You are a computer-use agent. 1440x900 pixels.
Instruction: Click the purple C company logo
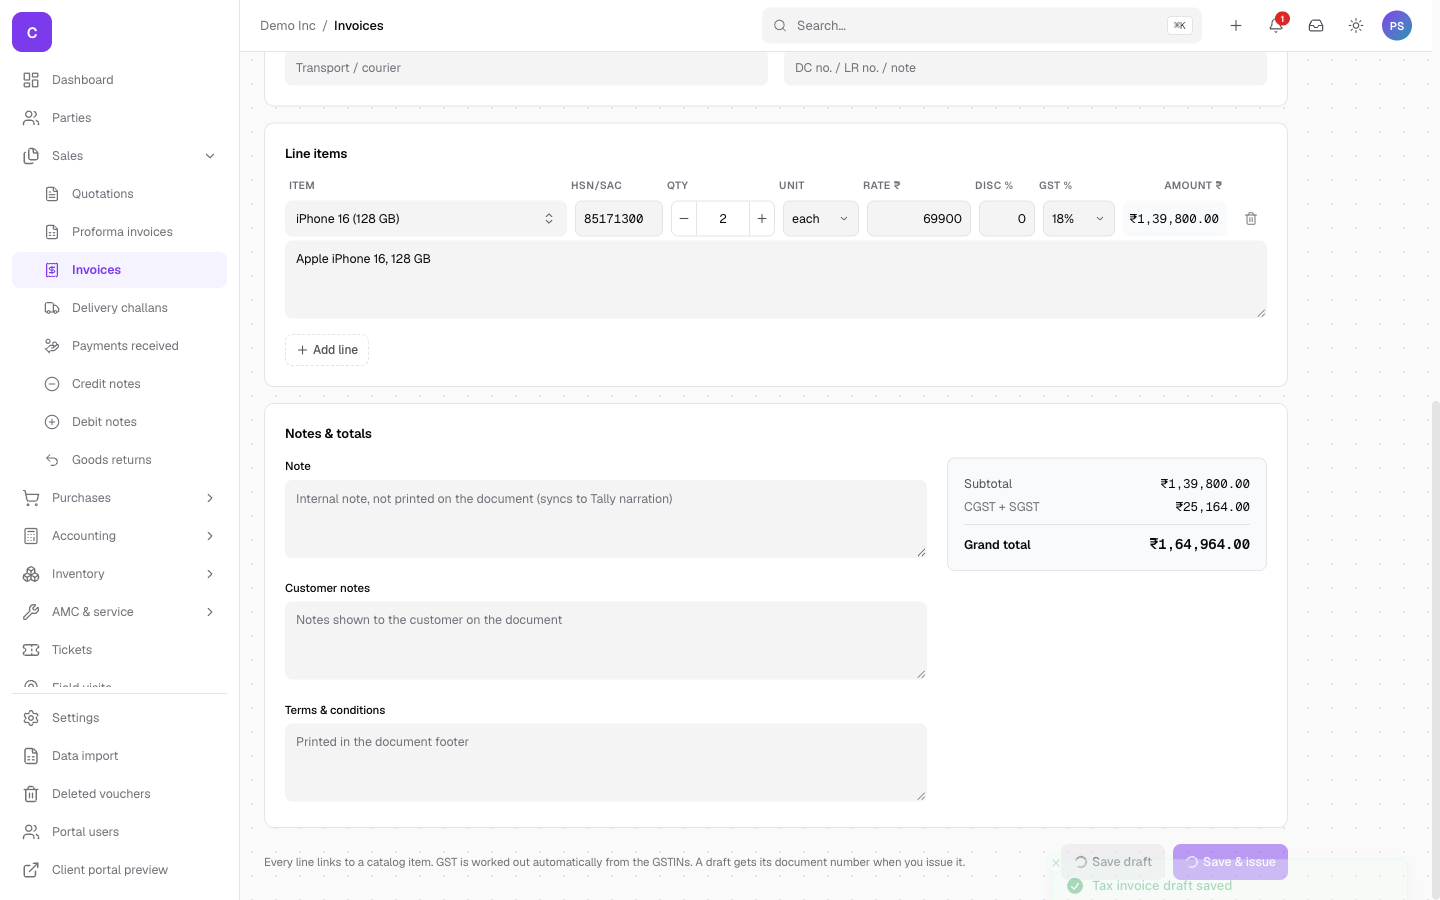click(x=32, y=32)
